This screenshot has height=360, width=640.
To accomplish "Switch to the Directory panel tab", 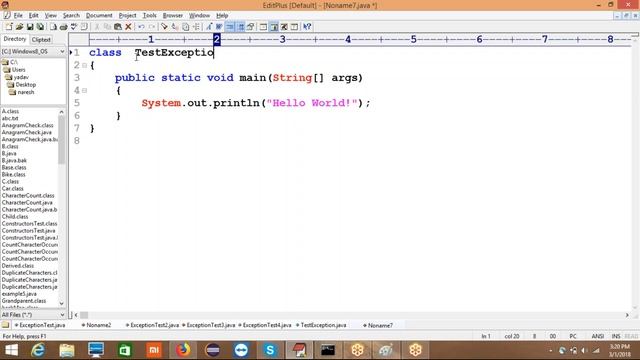I will coord(15,39).
